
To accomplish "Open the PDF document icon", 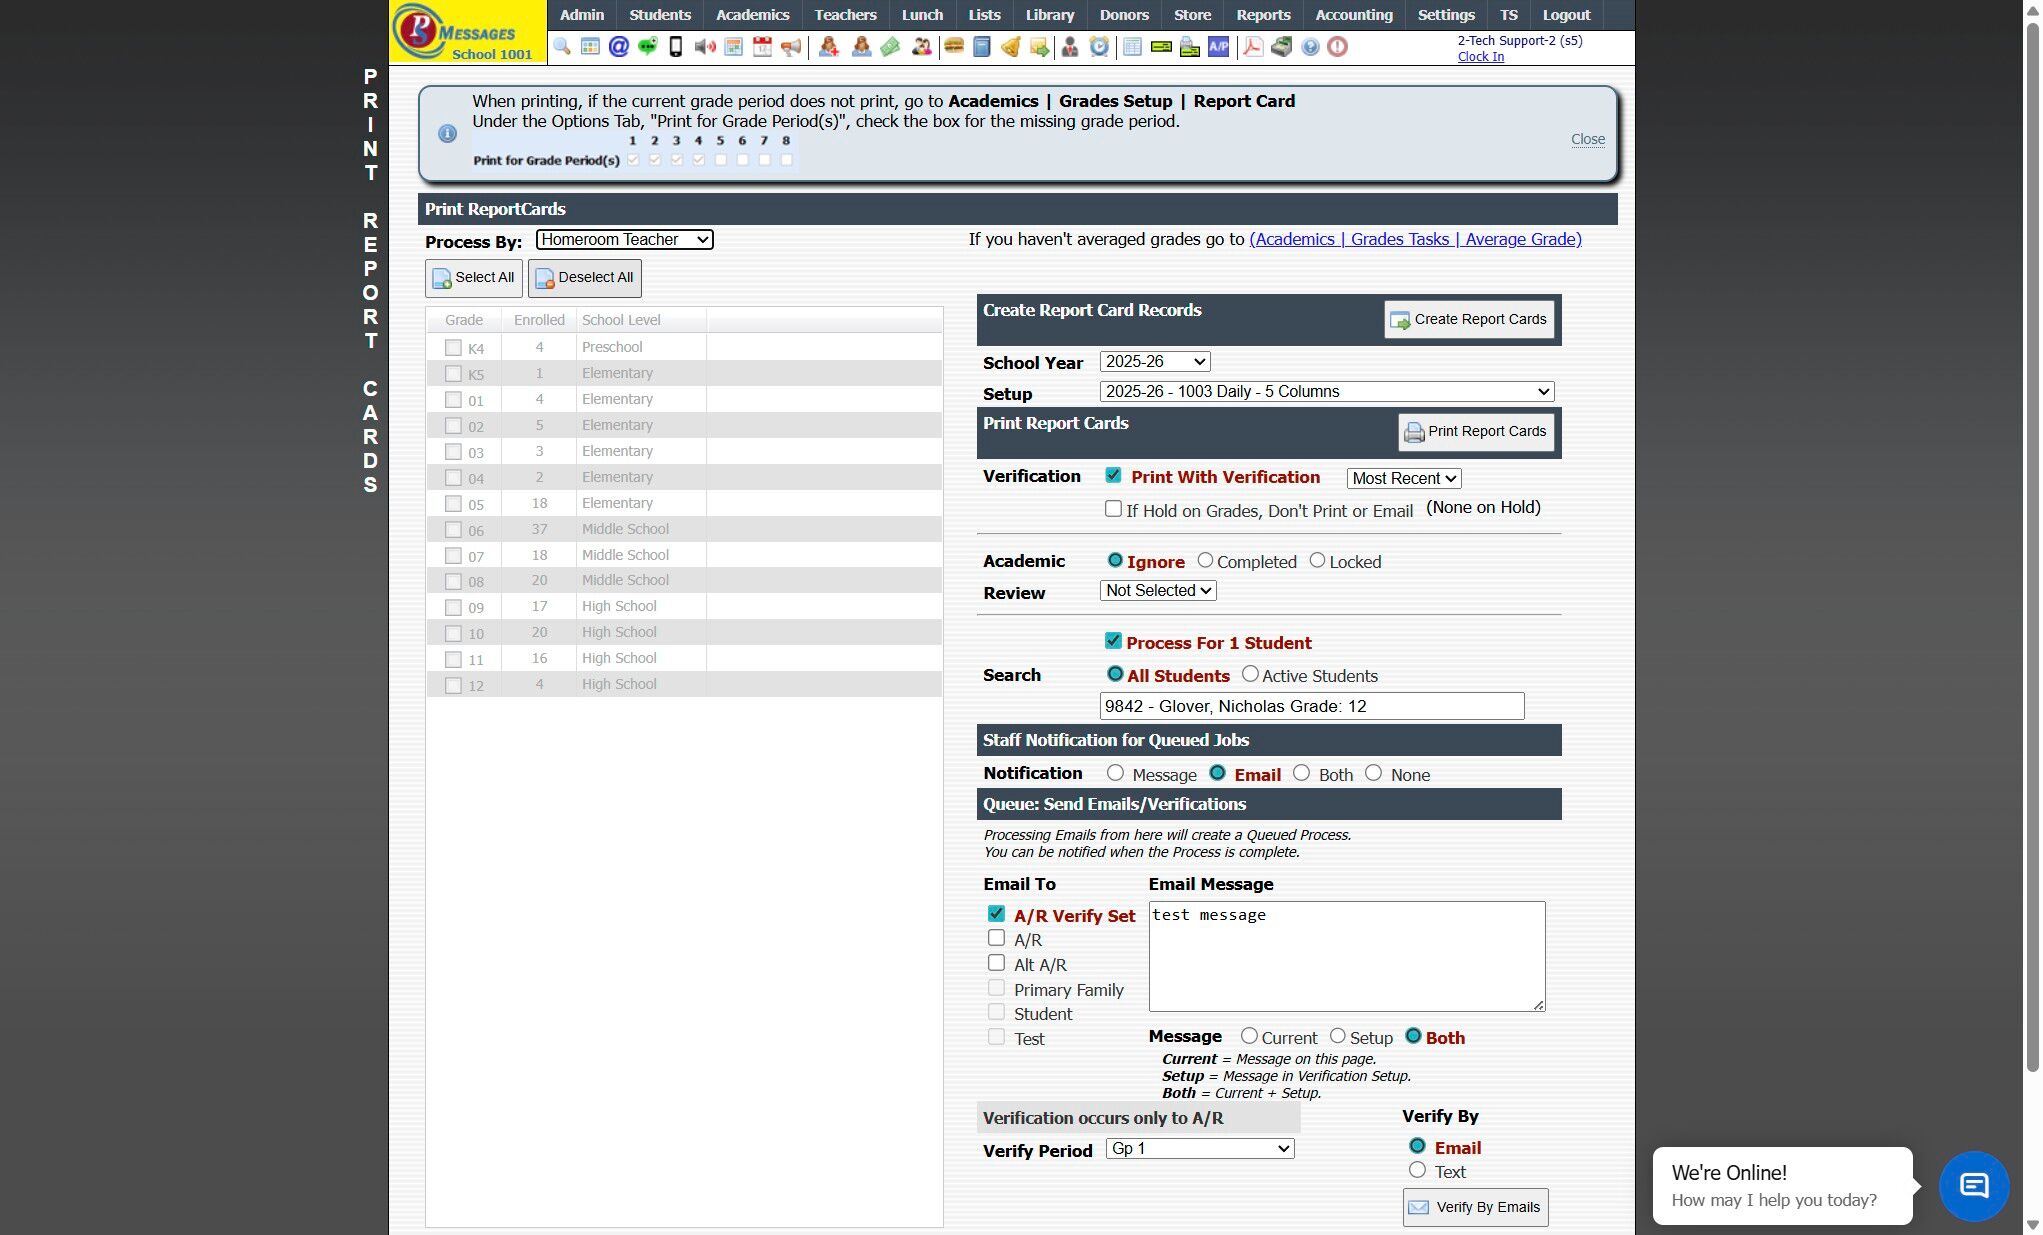I will [1252, 47].
